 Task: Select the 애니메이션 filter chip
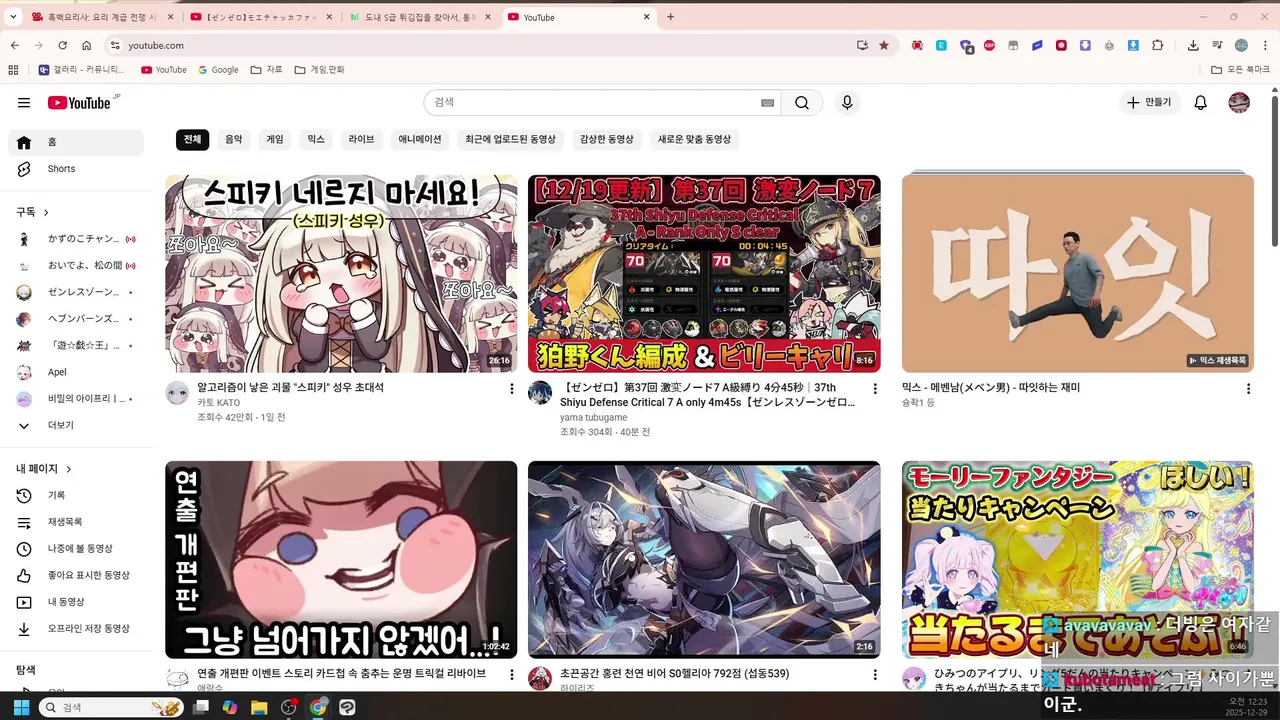420,140
